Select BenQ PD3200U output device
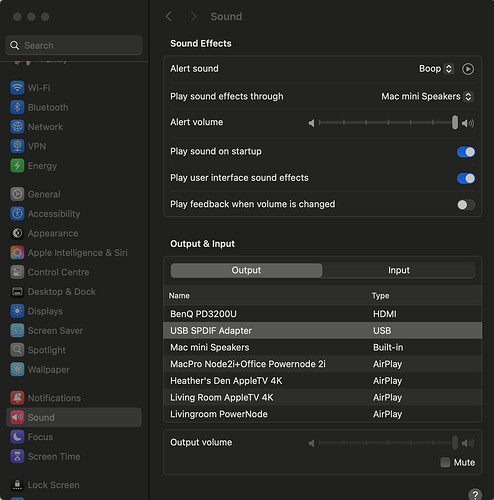This screenshot has width=494, height=500. [x=323, y=314]
